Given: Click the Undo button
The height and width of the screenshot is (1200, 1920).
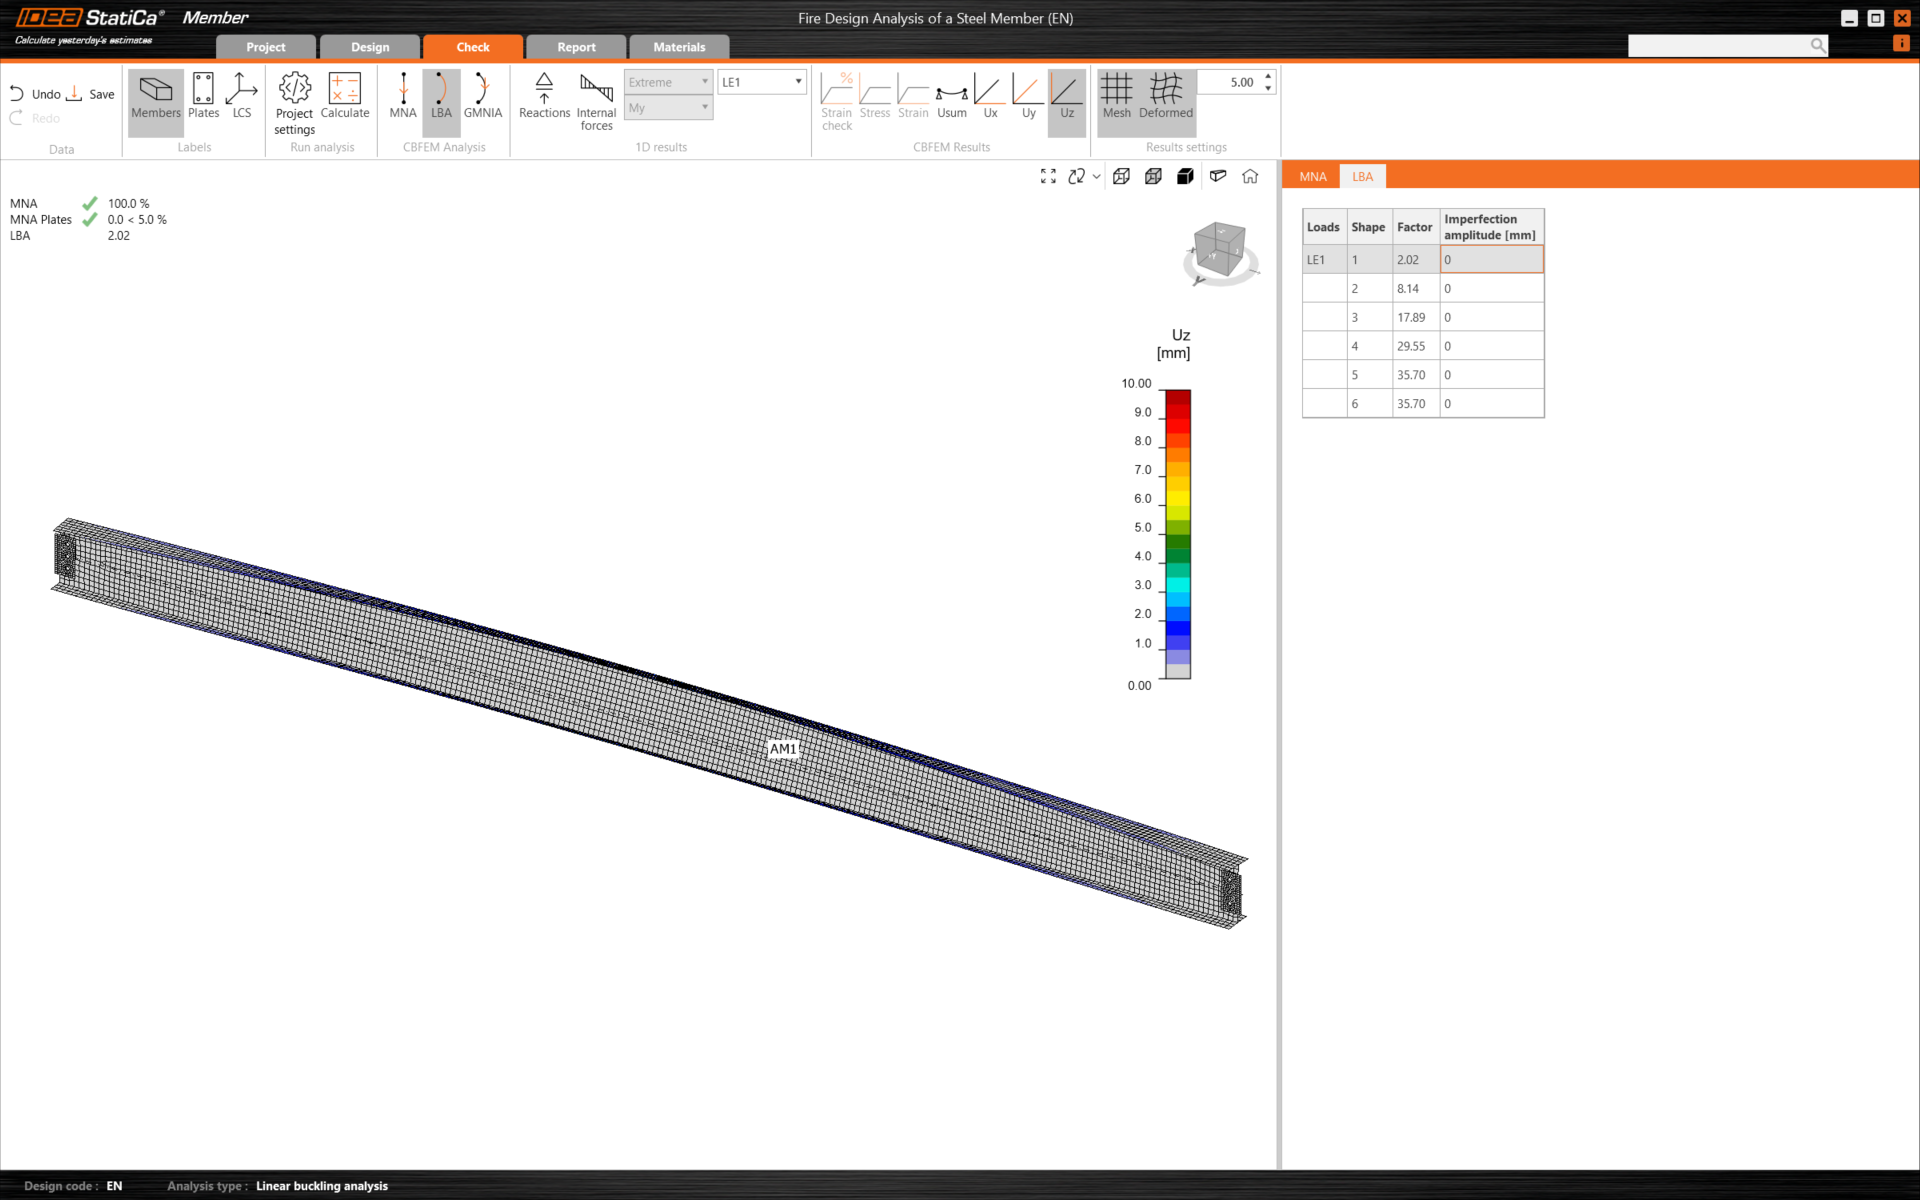Looking at the screenshot, I should click(x=36, y=94).
